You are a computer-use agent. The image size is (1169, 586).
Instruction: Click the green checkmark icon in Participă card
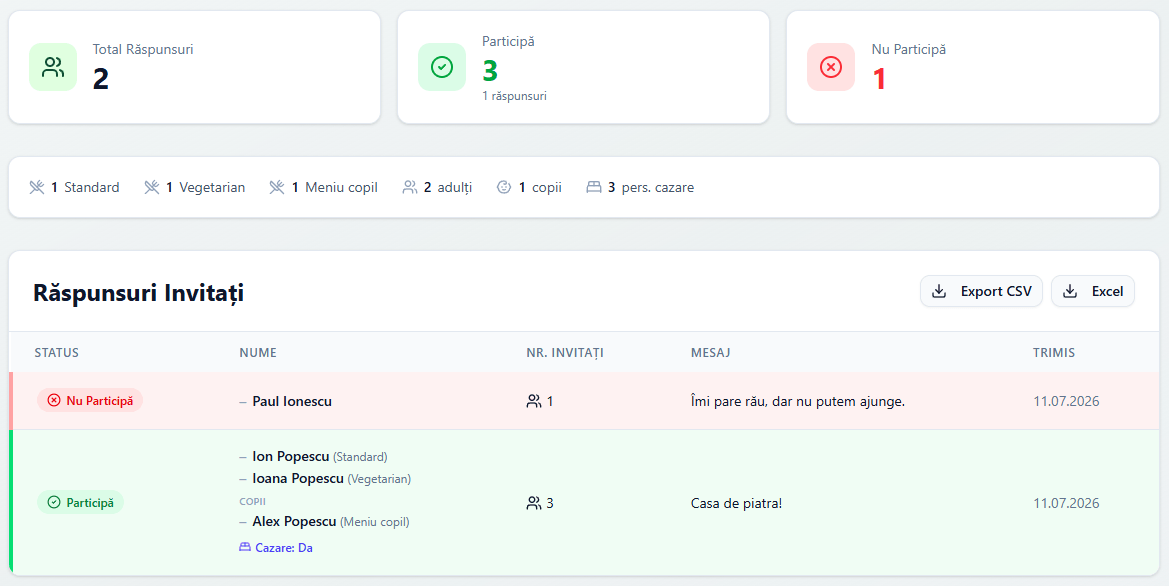click(x=442, y=67)
